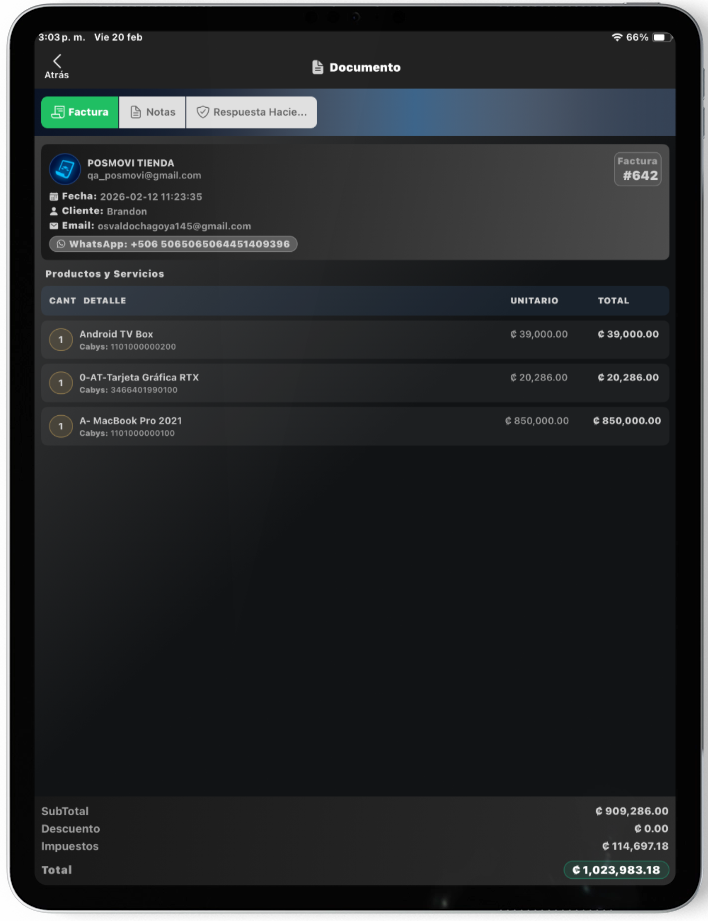Screen dimensions: 708x921
Task: Tap the back arrow labeled Atrás
Action: pos(57,66)
